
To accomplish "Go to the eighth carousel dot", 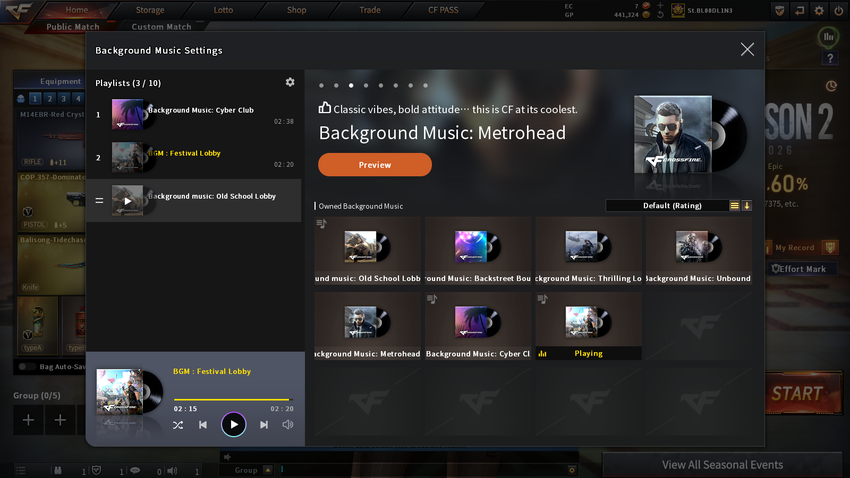I will pyautogui.click(x=426, y=86).
